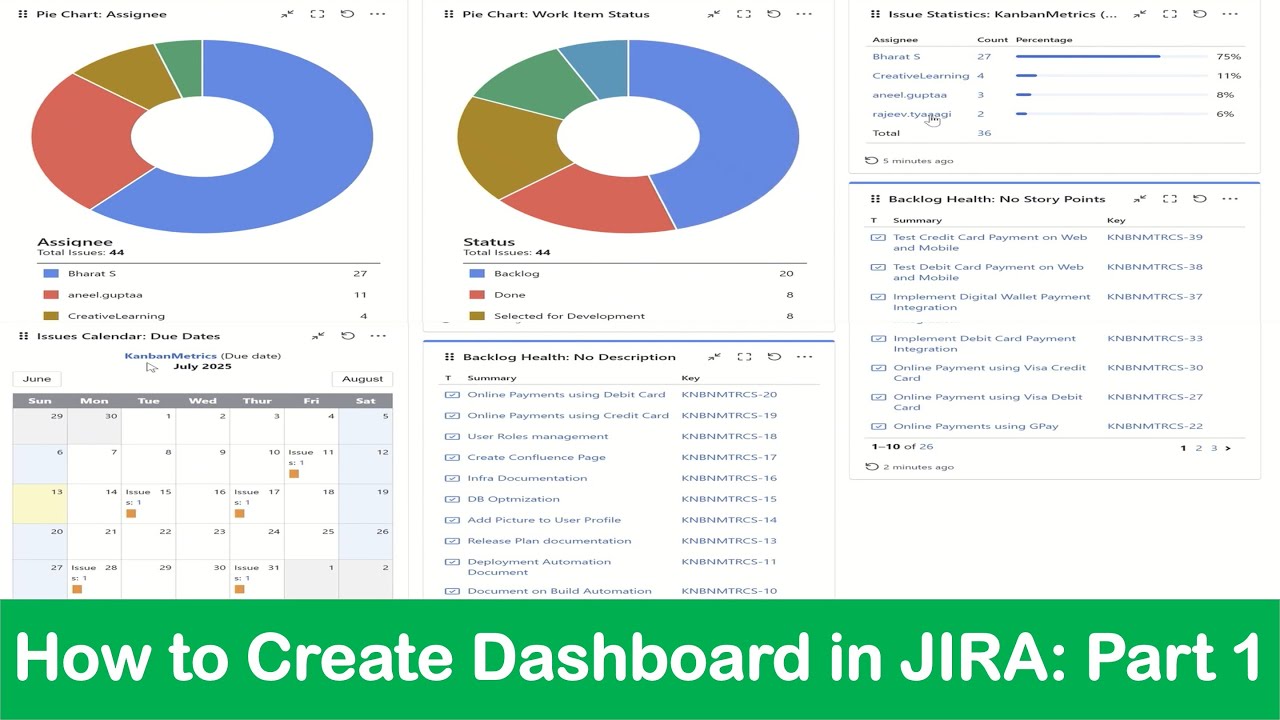
Task: Open rajeev.tyaaagi assignee link
Action: [x=911, y=114]
